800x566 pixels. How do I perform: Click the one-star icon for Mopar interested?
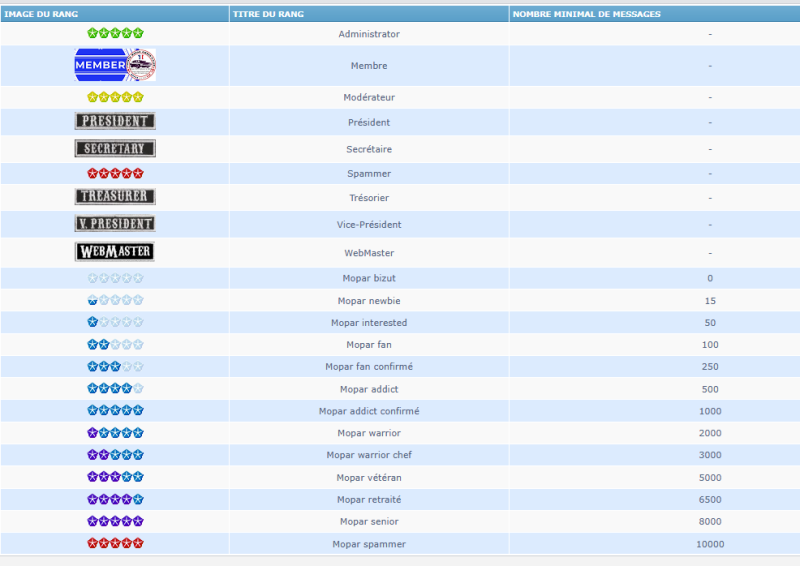point(115,322)
